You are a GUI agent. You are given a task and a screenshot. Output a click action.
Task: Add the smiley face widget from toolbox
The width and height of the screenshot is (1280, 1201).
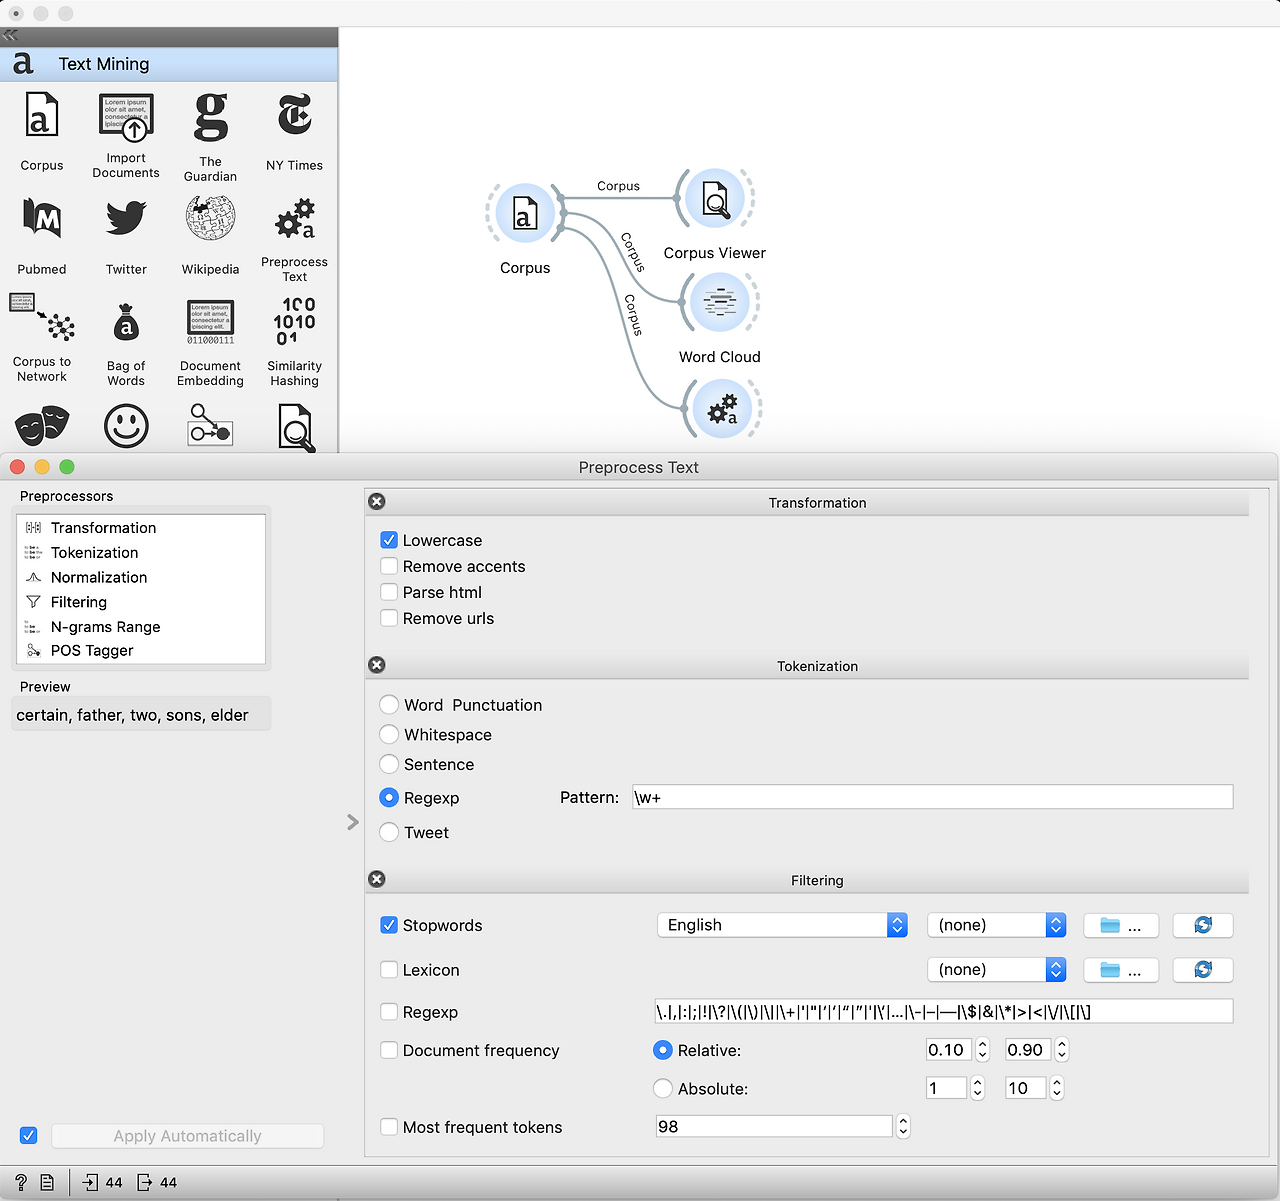[x=126, y=426]
